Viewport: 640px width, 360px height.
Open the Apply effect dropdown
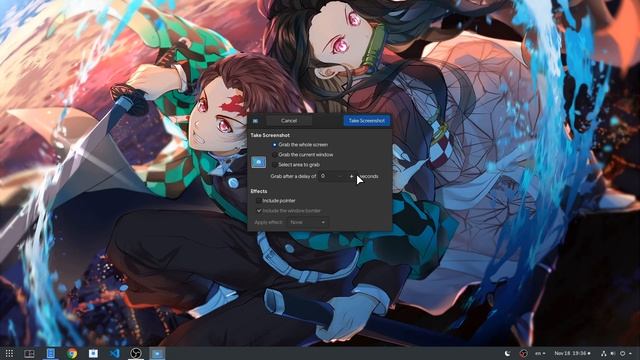307,222
